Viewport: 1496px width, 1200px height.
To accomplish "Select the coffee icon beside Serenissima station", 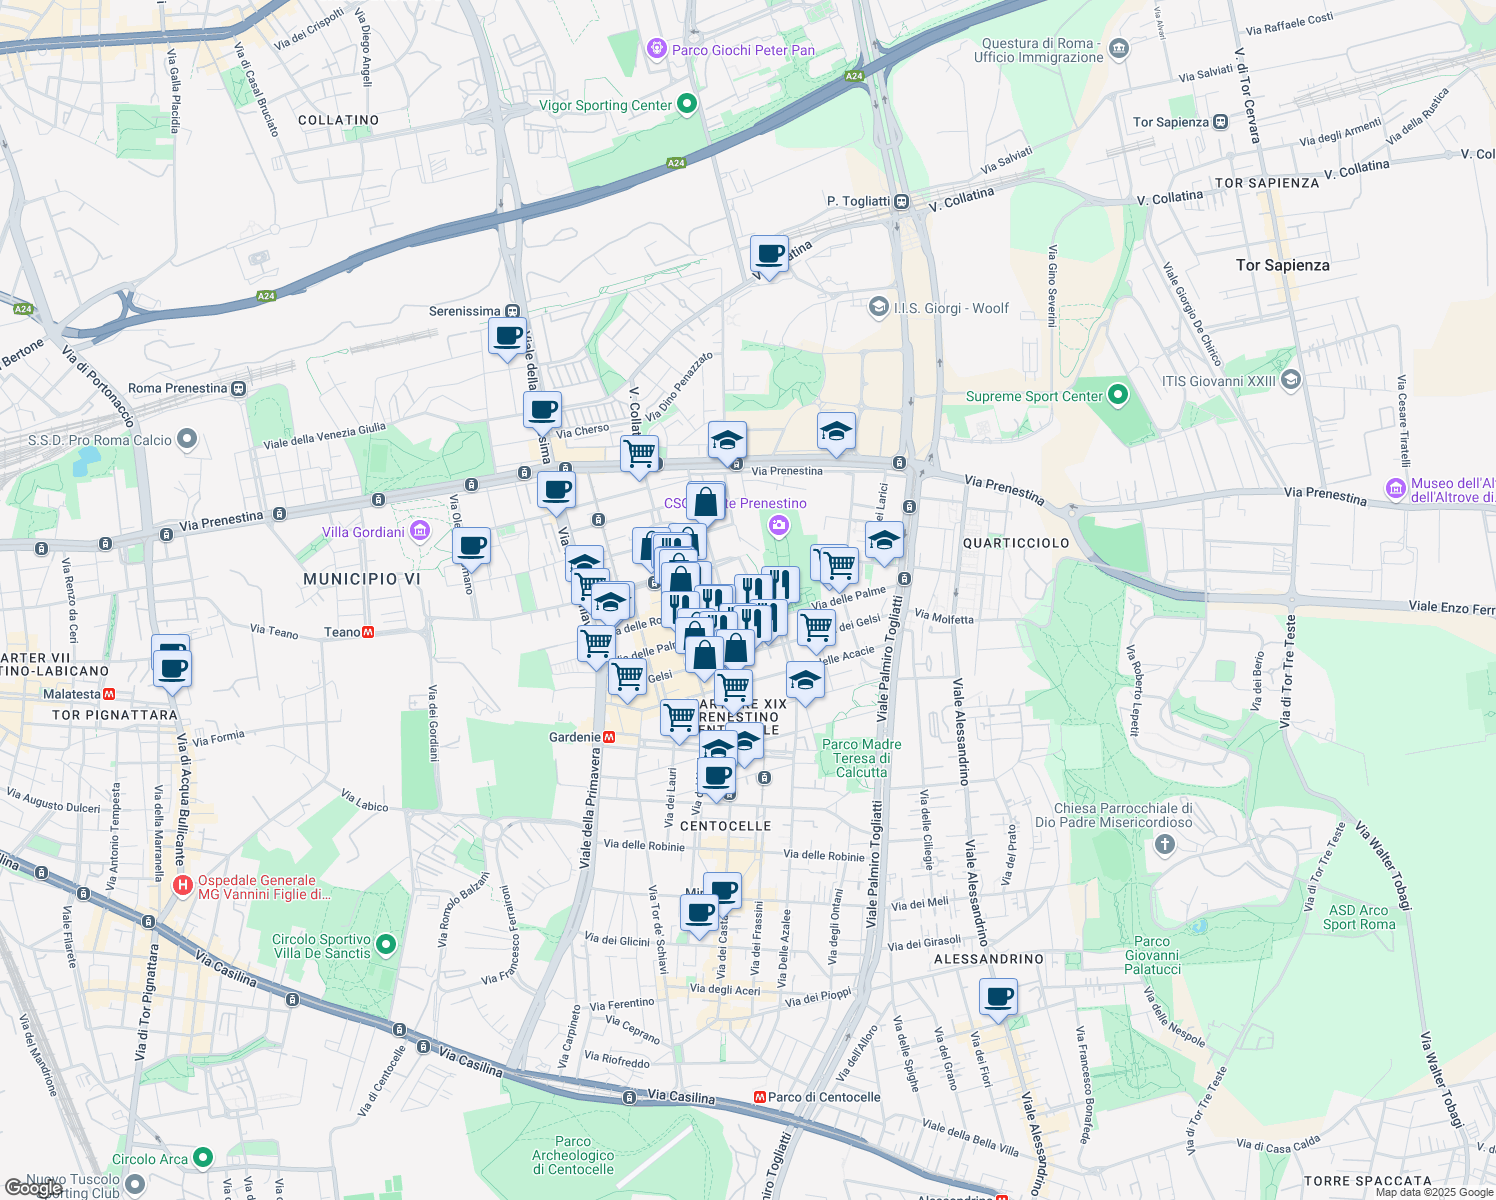I will (x=506, y=336).
